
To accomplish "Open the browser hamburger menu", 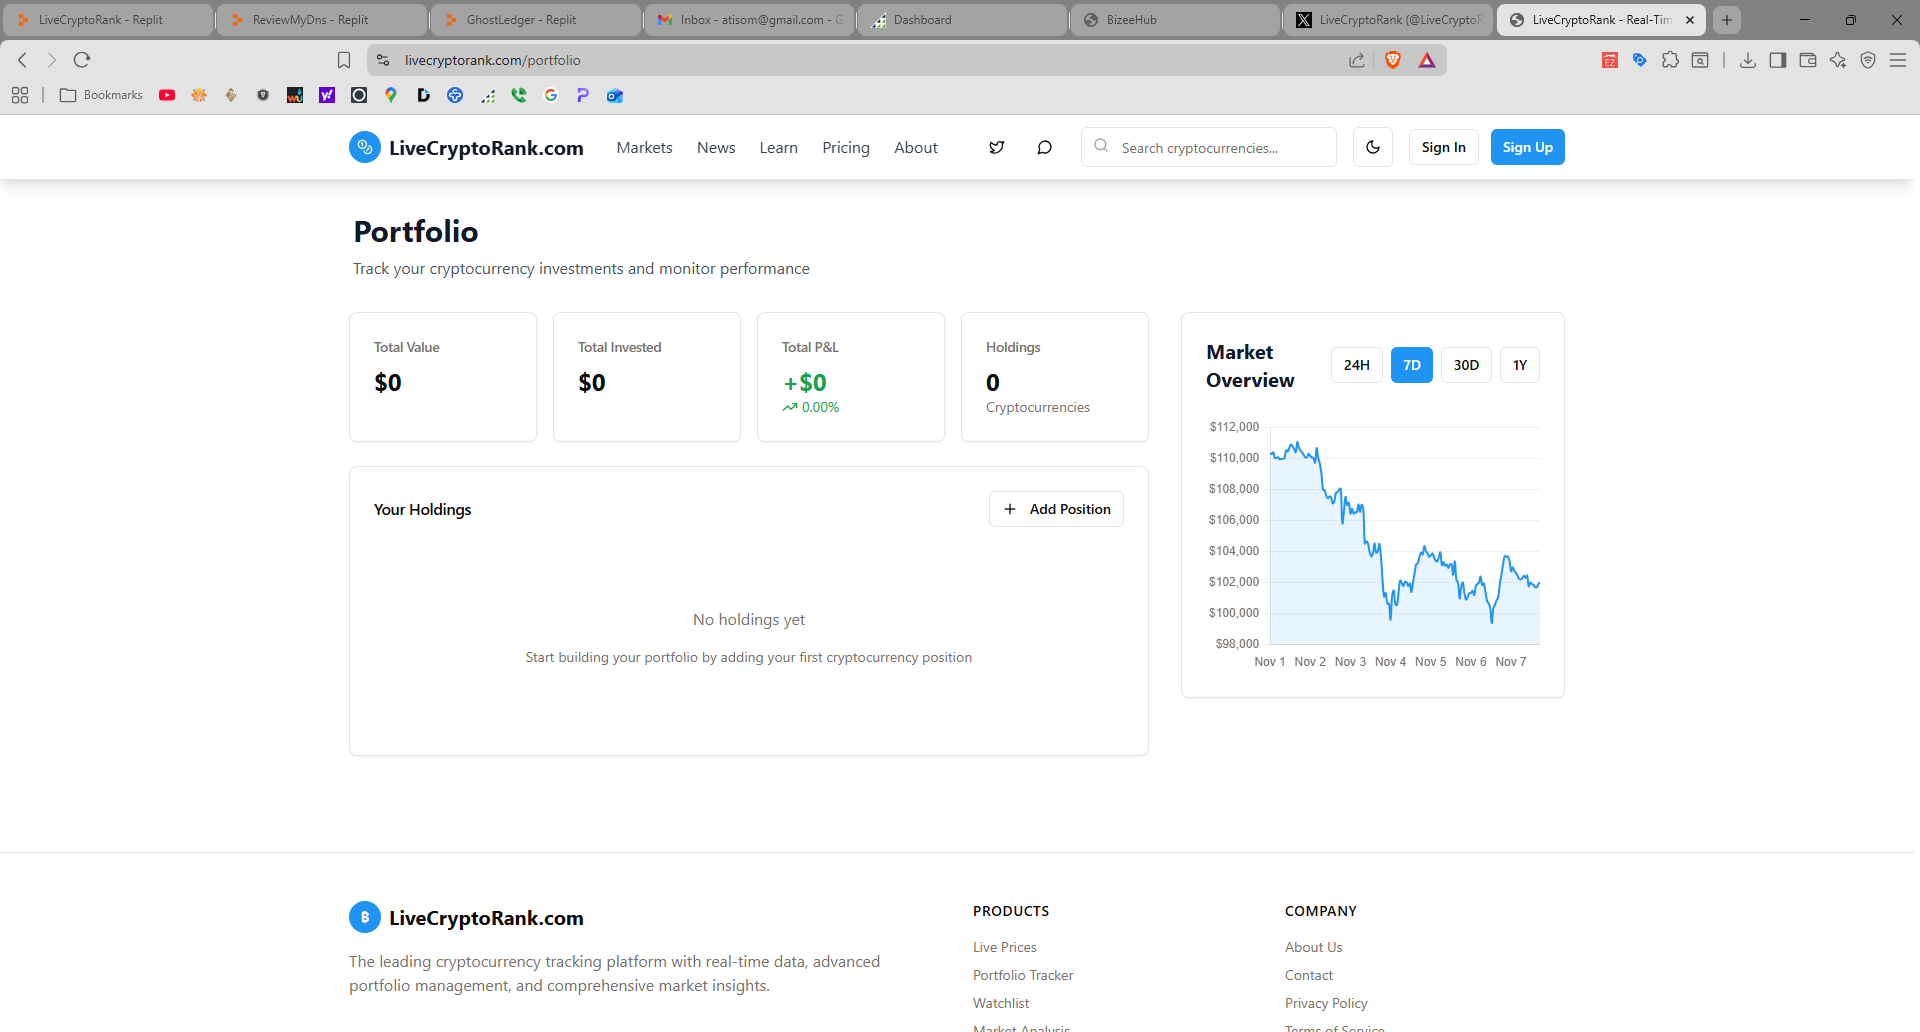I will point(1899,60).
